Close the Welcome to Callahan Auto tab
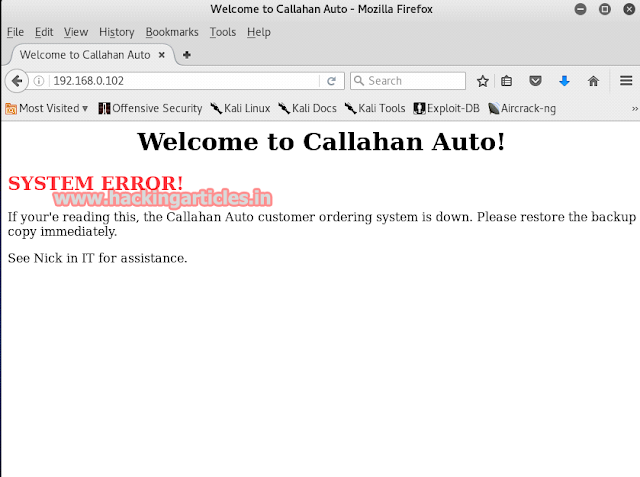This screenshot has height=477, width=640. click(x=162, y=55)
